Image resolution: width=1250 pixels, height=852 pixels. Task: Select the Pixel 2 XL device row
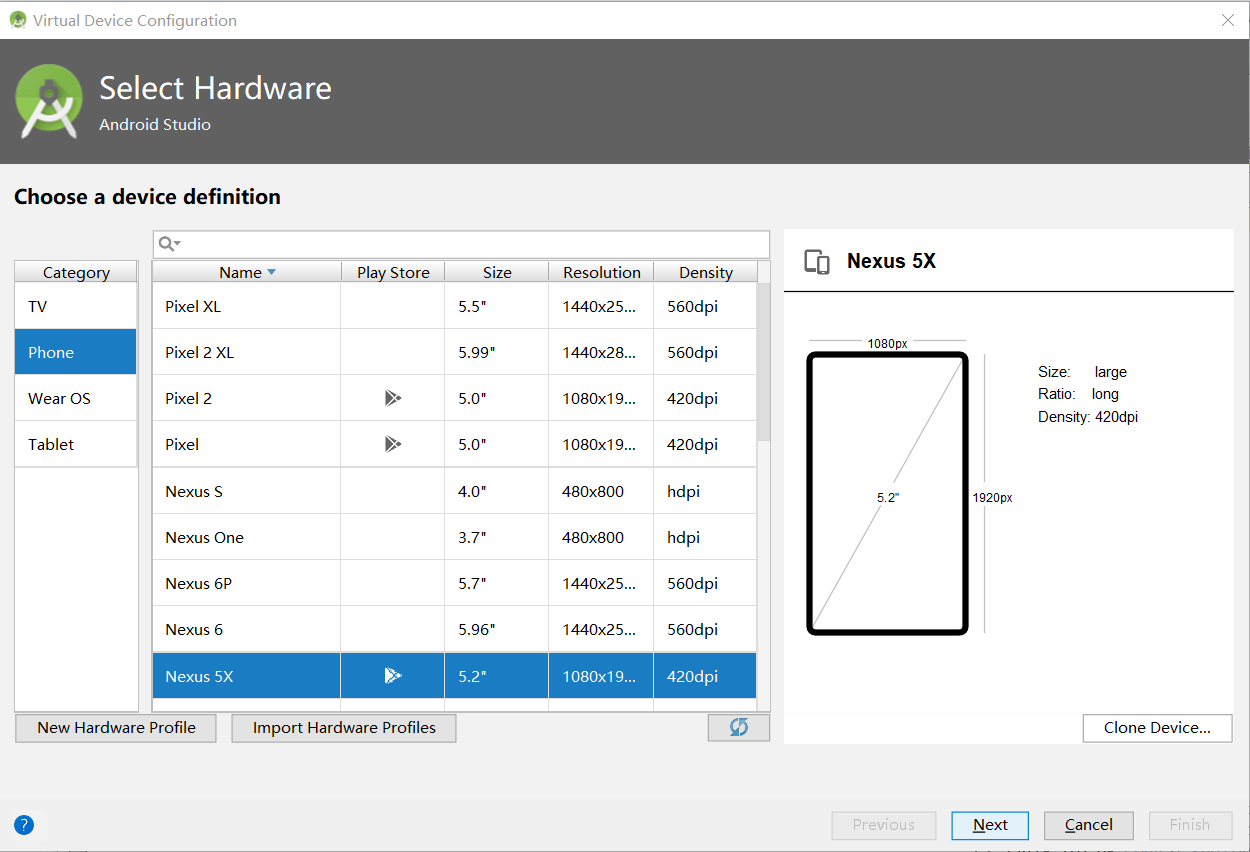point(455,352)
